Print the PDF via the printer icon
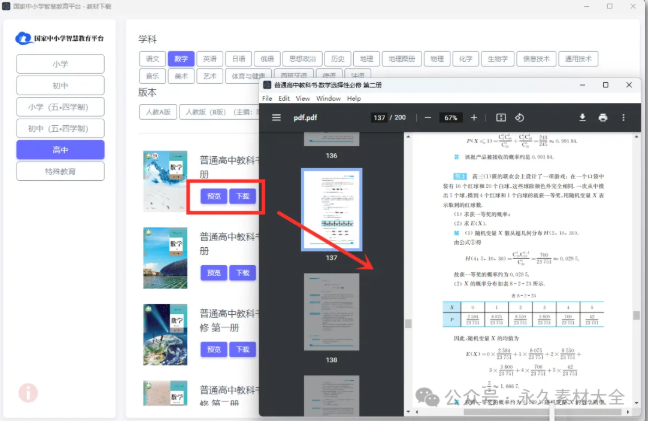This screenshot has height=421, width=648. click(603, 118)
